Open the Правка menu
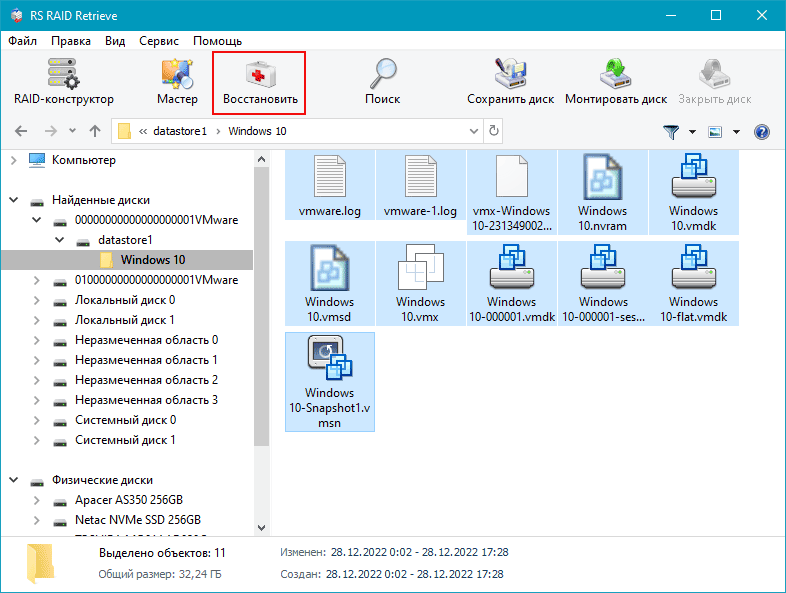The width and height of the screenshot is (786, 593). [71, 41]
